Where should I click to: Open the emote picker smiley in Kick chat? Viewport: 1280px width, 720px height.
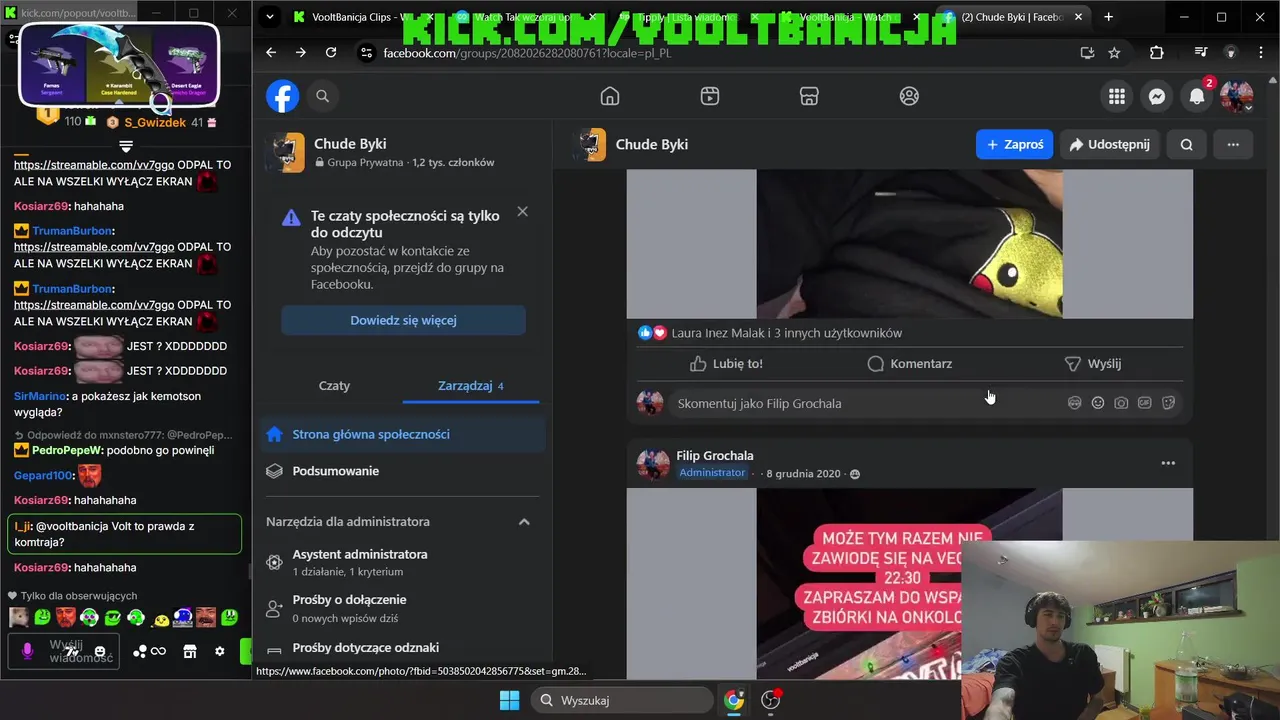point(99,651)
